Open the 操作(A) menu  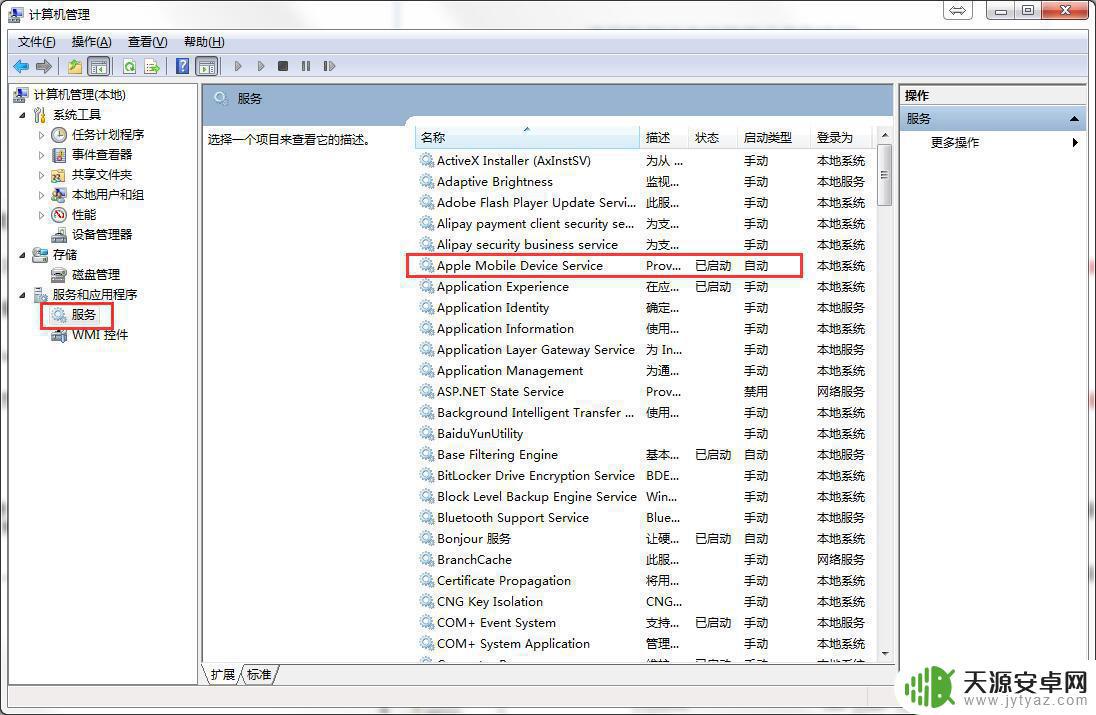[92, 42]
